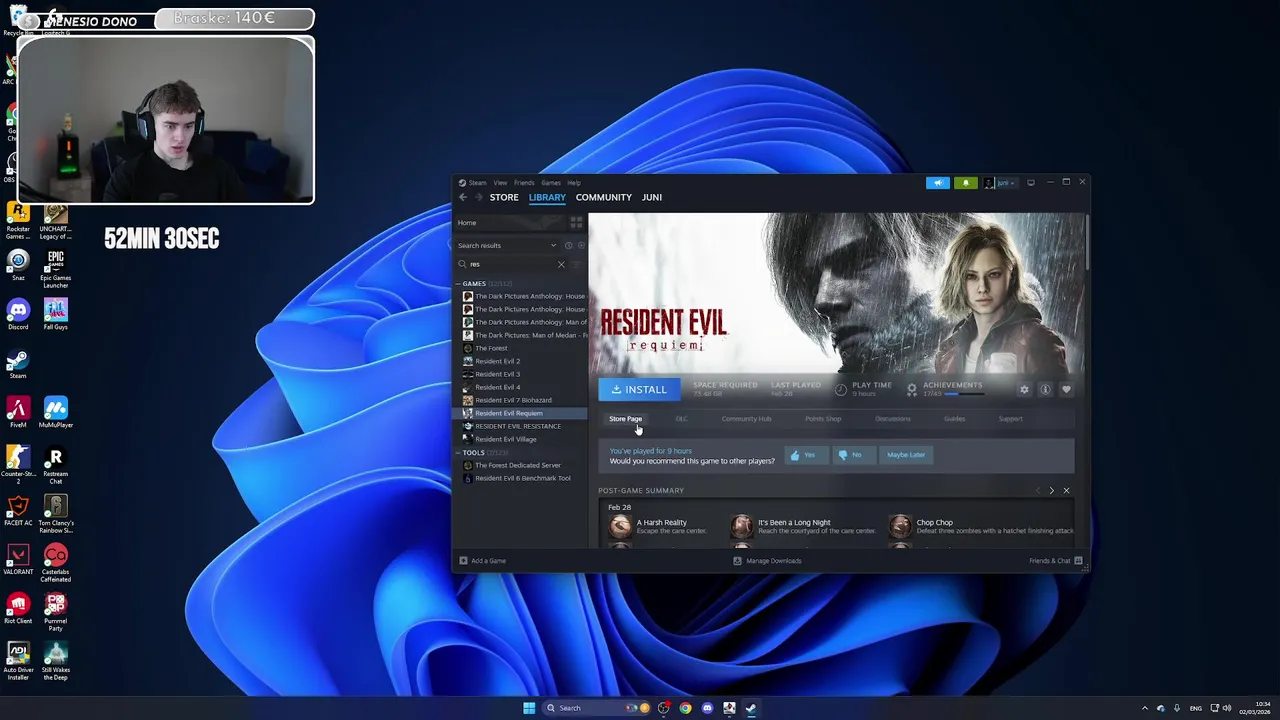1280x720 pixels.
Task: Sort library by recent activity clock icon
Action: pyautogui.click(x=568, y=246)
